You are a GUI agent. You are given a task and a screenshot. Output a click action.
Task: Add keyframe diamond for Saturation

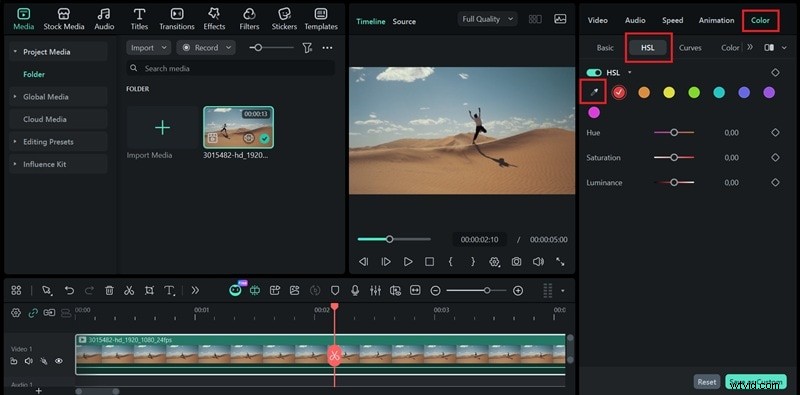[775, 157]
